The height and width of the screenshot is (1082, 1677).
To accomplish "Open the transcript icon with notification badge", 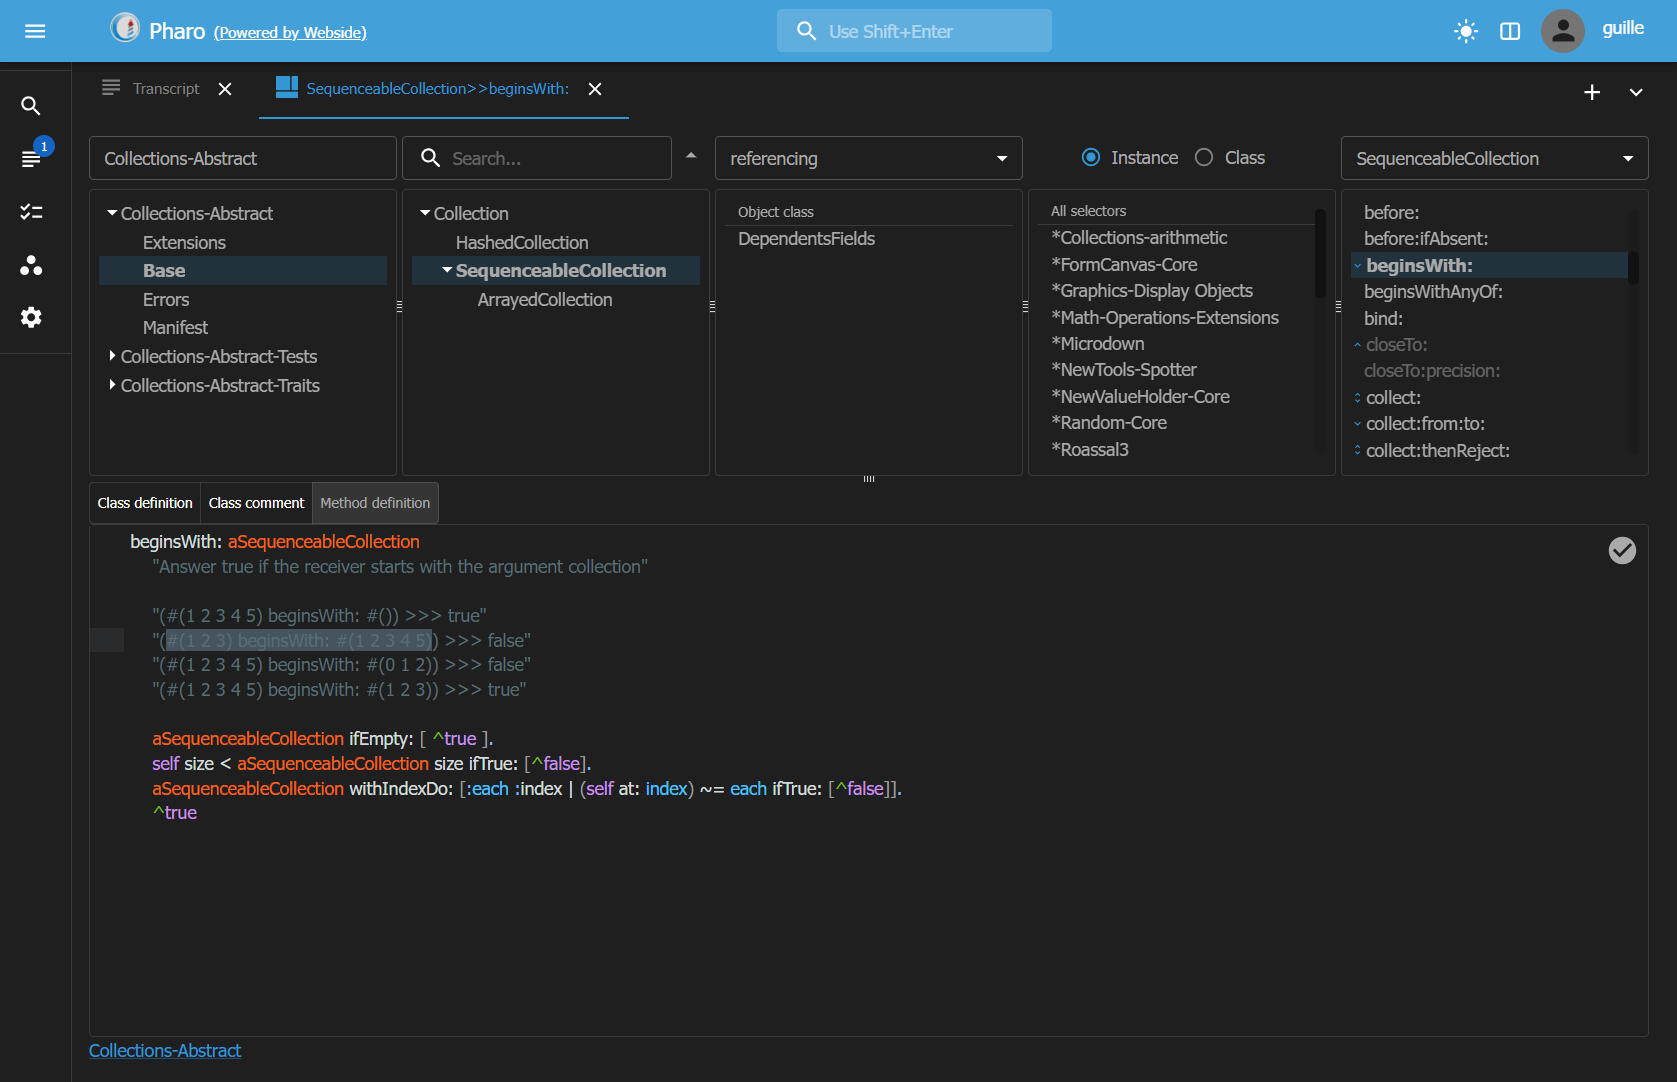I will click(31, 159).
